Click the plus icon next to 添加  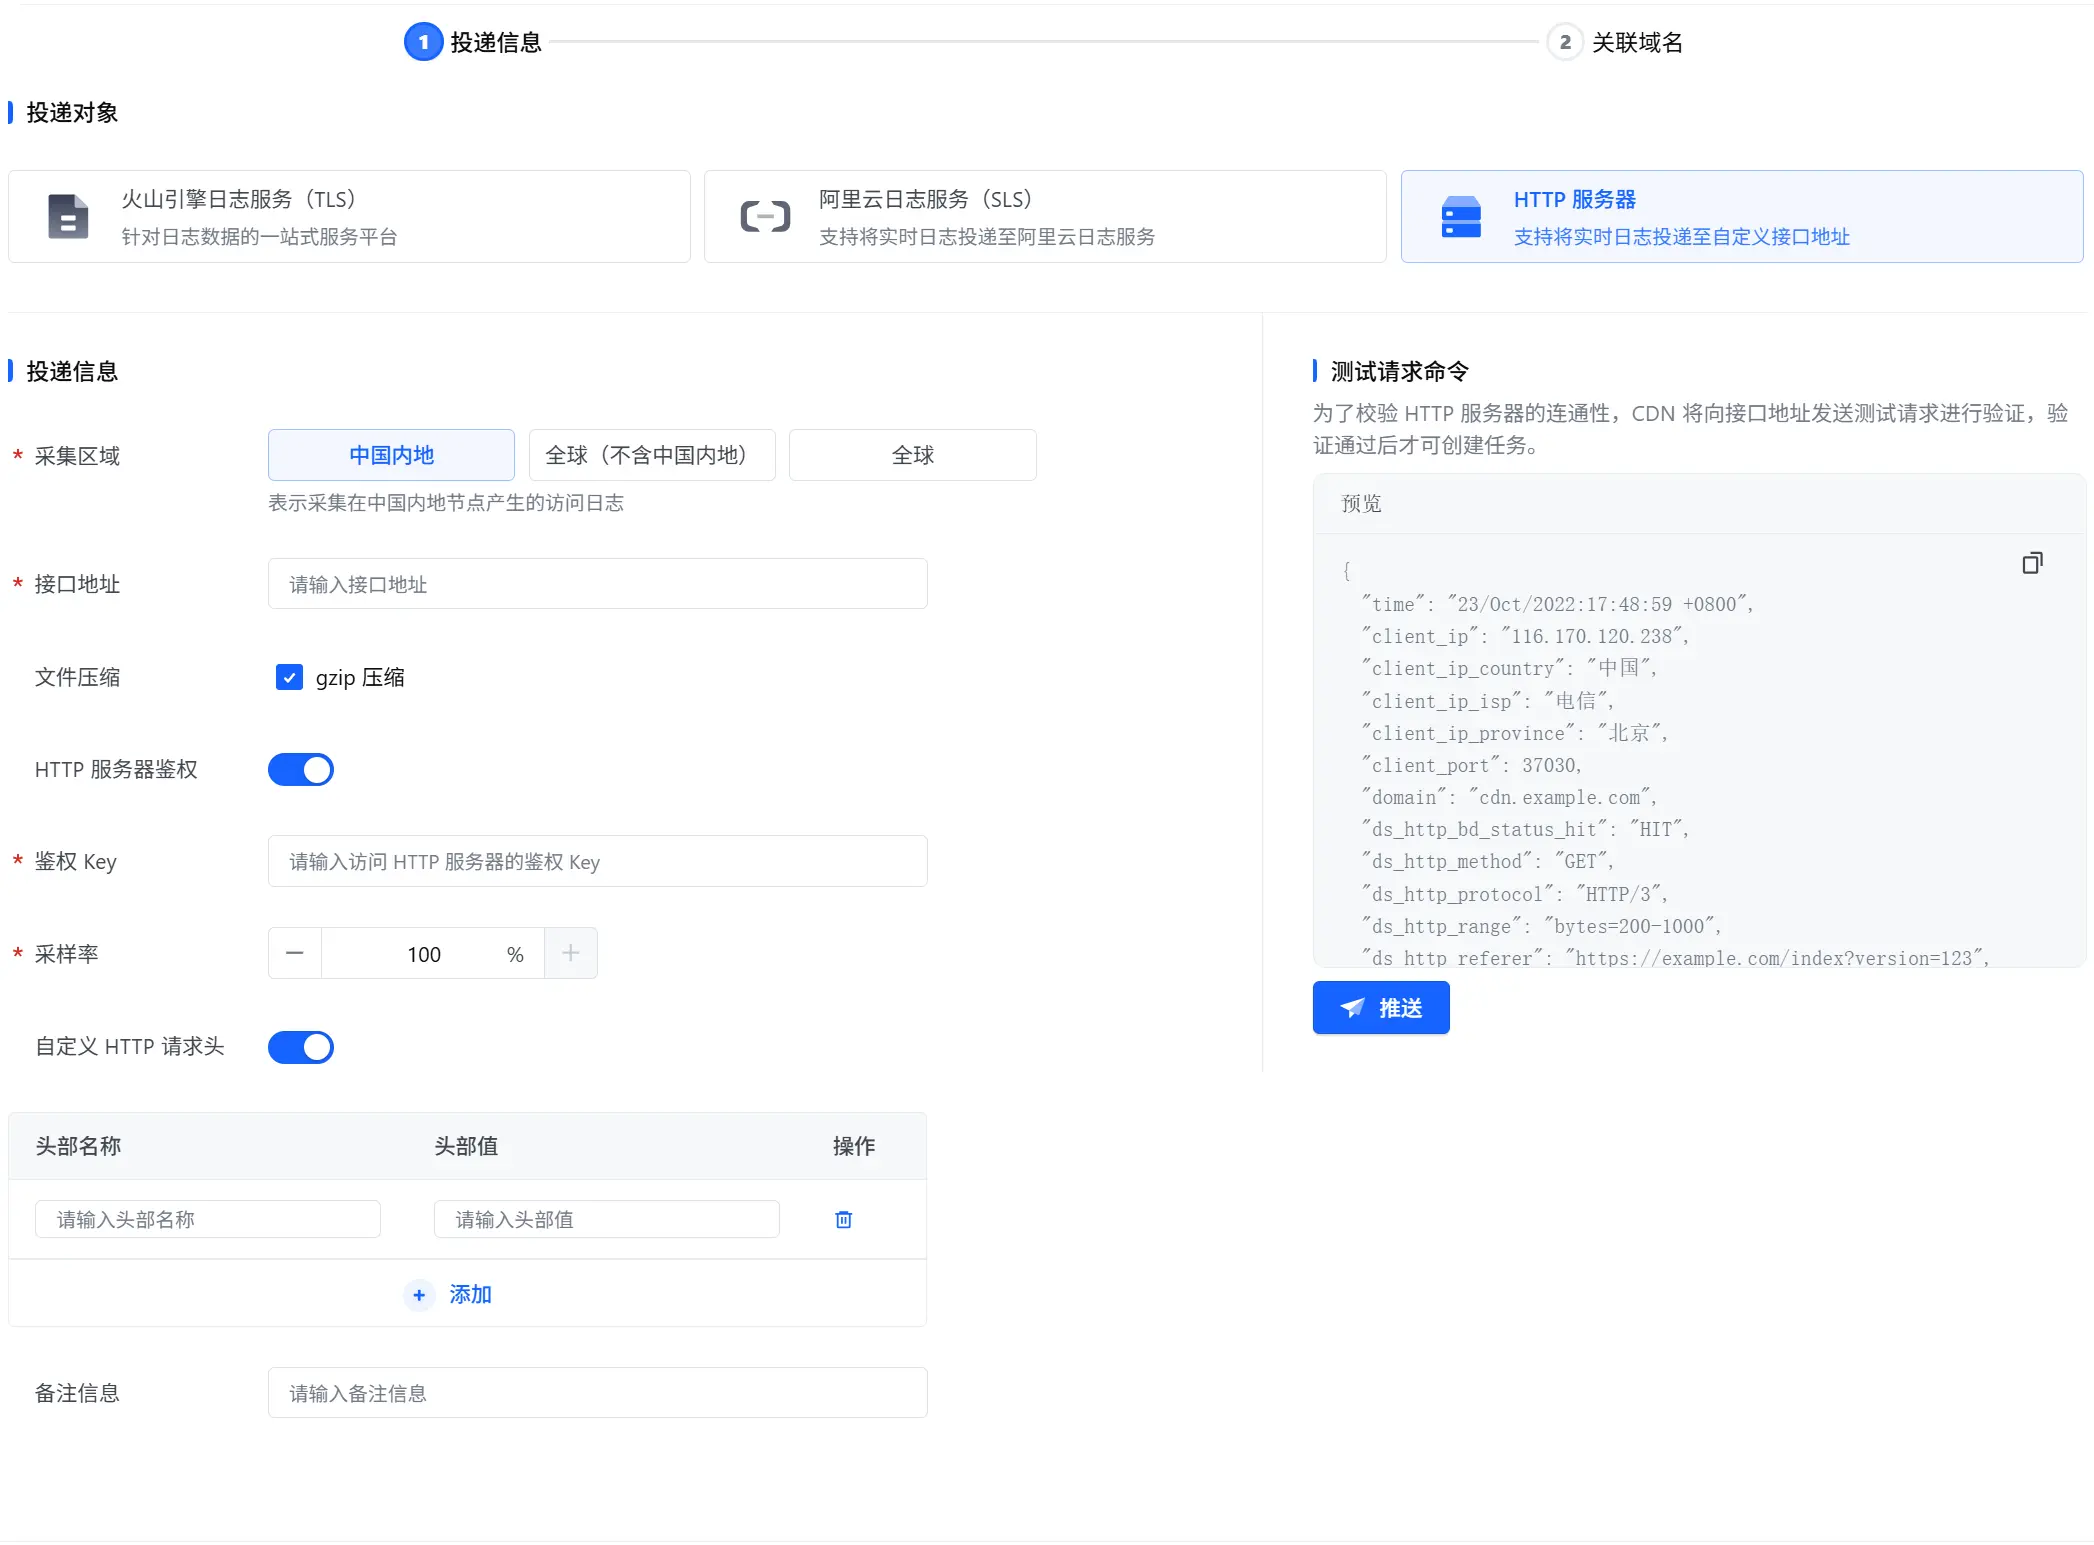pos(419,1295)
